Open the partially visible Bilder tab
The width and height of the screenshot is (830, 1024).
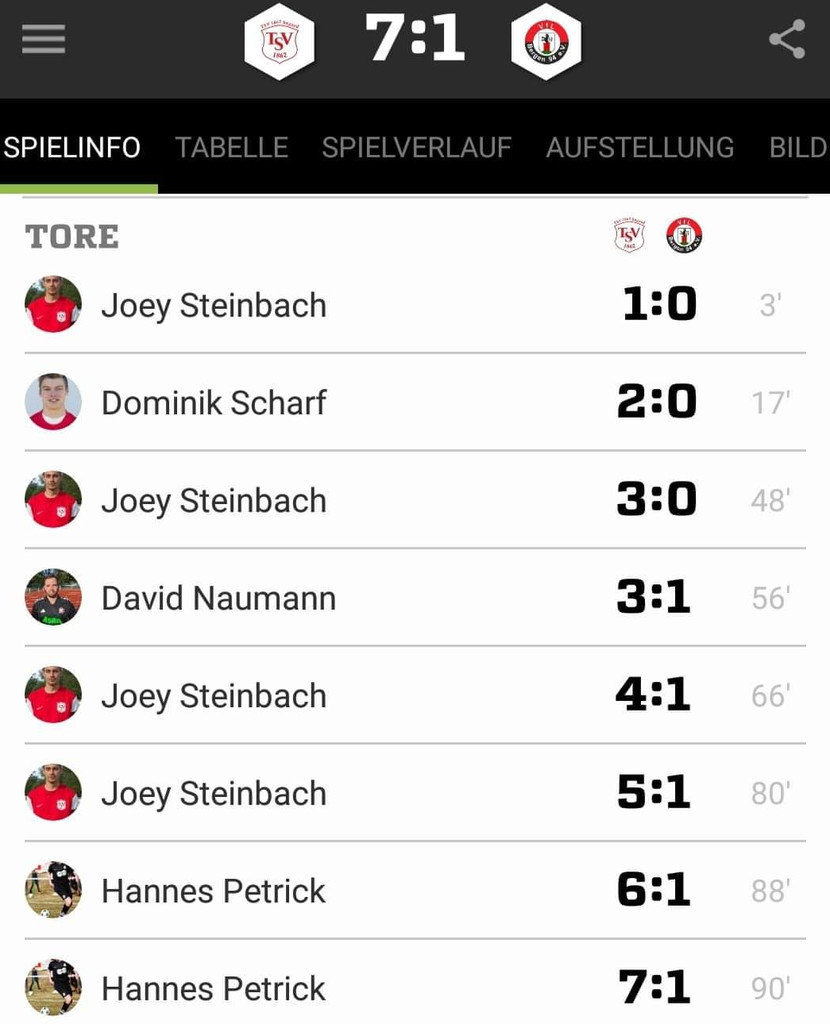coord(799,148)
